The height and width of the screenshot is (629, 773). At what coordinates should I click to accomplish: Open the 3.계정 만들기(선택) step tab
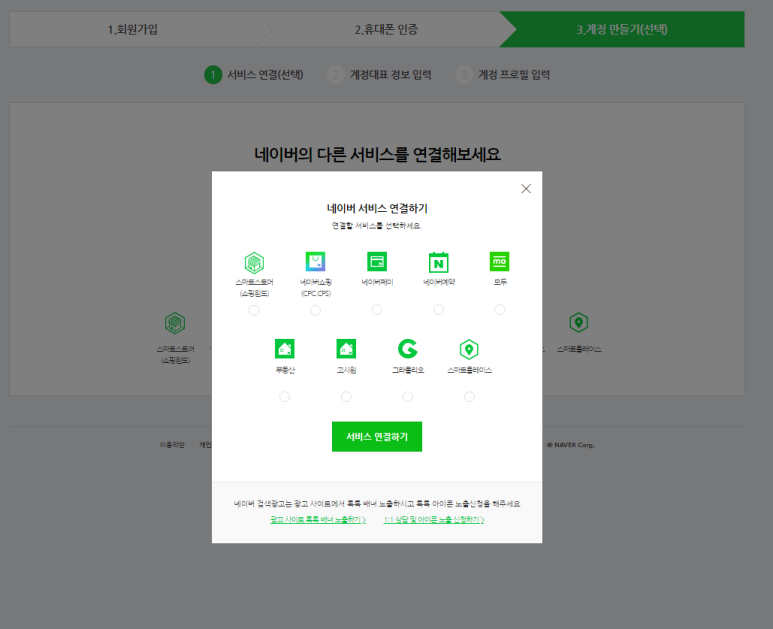pyautogui.click(x=622, y=30)
